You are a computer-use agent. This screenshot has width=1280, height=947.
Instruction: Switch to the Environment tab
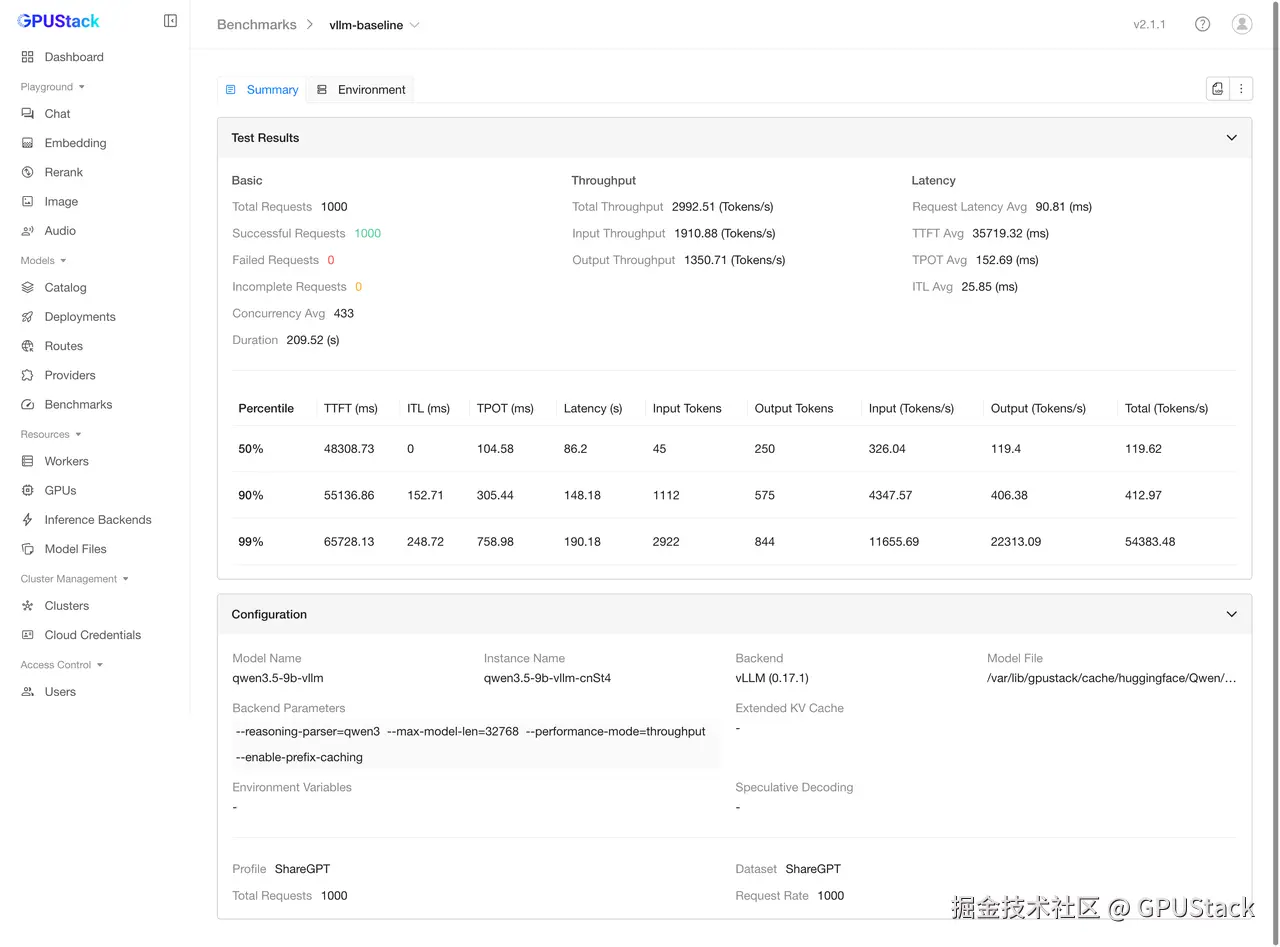pyautogui.click(x=361, y=89)
